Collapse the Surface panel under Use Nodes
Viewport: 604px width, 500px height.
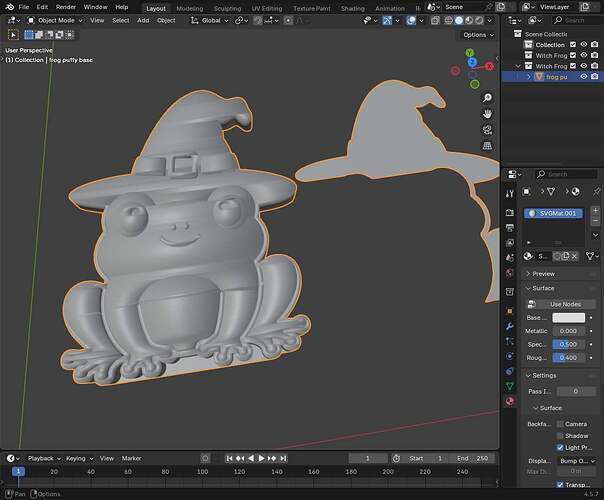point(543,288)
